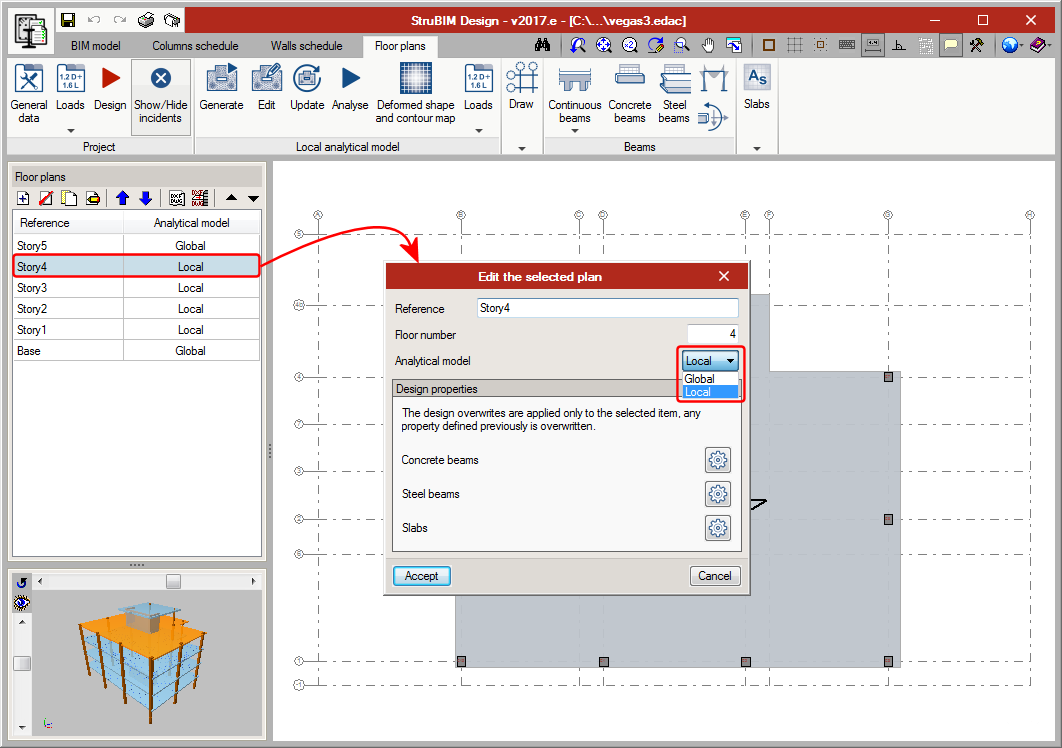Switch to the BIM model tab
This screenshot has width=1062, height=748.
[x=95, y=46]
